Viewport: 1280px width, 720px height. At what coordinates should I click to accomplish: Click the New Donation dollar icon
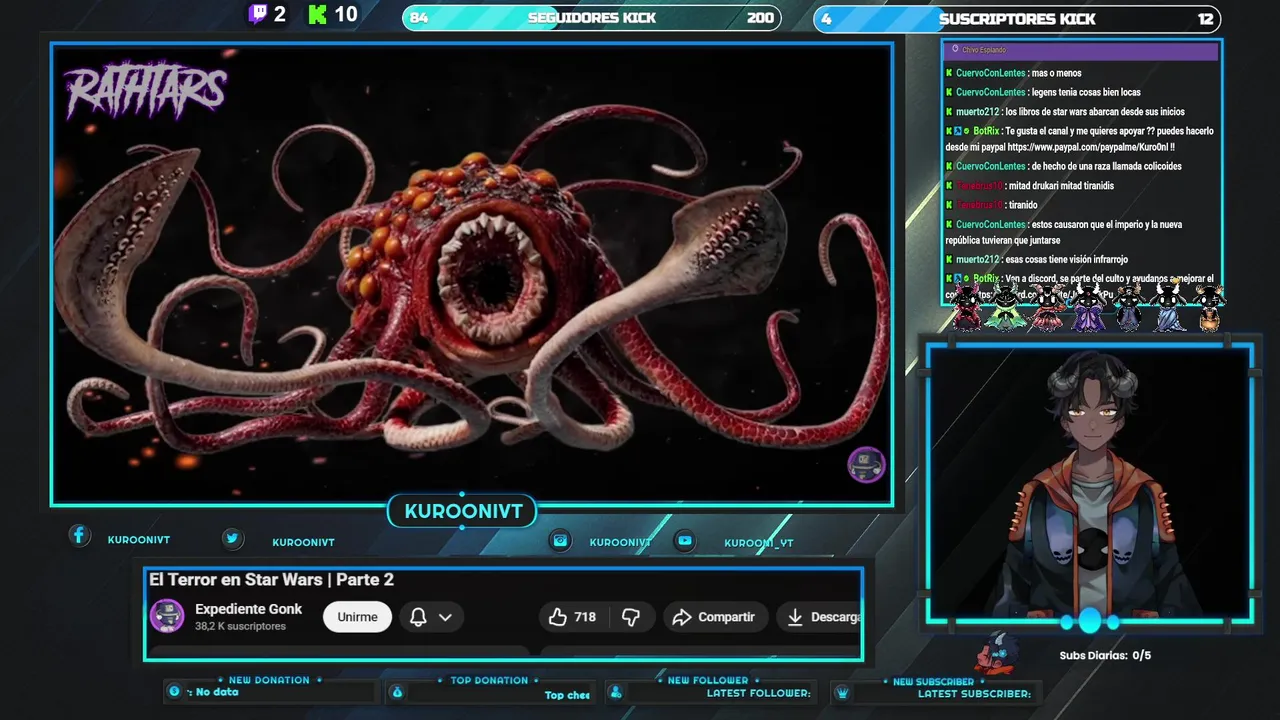tap(174, 691)
